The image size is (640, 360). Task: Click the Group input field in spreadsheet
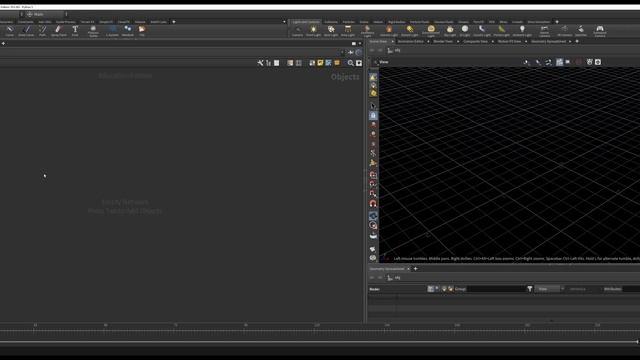(497, 289)
